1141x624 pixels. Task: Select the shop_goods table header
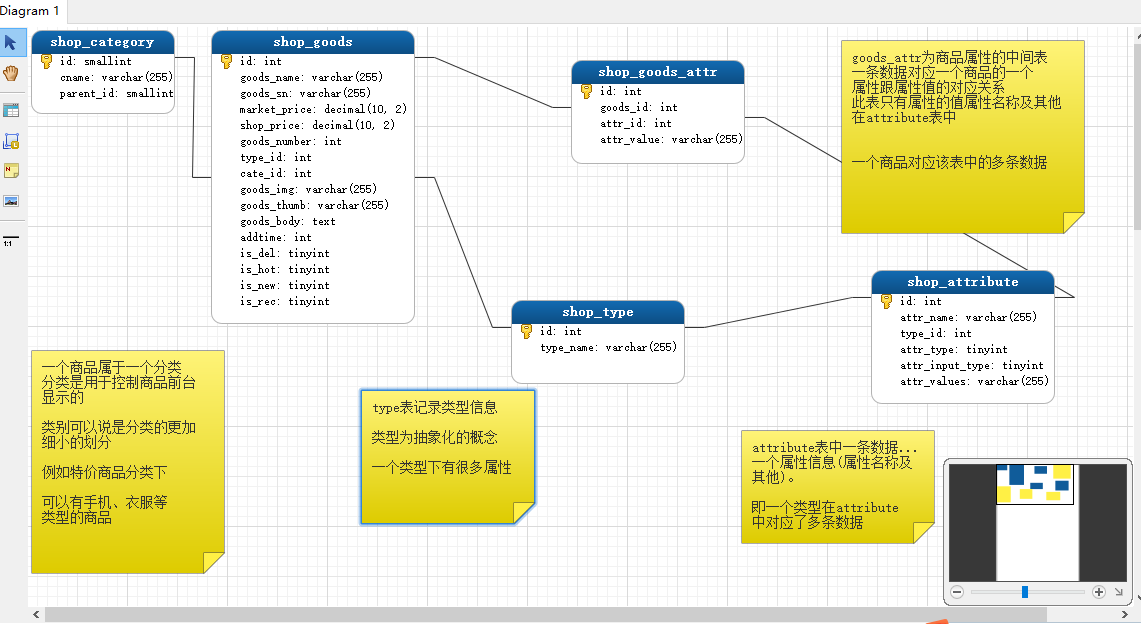tap(312, 42)
